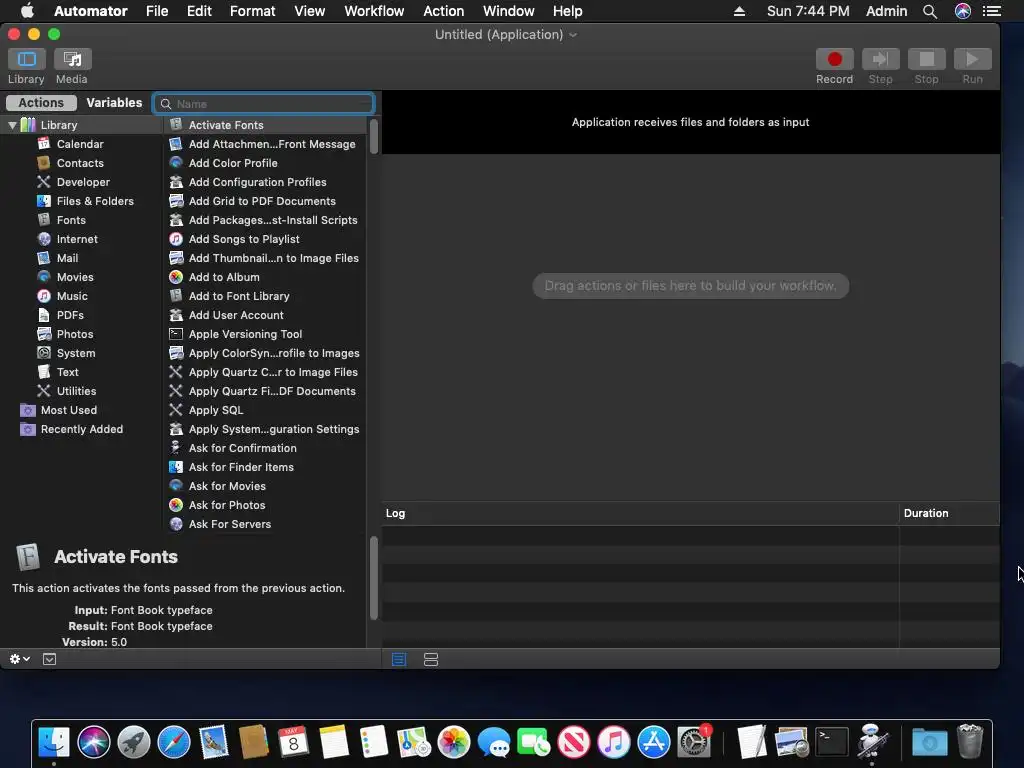The image size is (1024, 768).
Task: Open the Workflow menu
Action: pos(374,11)
